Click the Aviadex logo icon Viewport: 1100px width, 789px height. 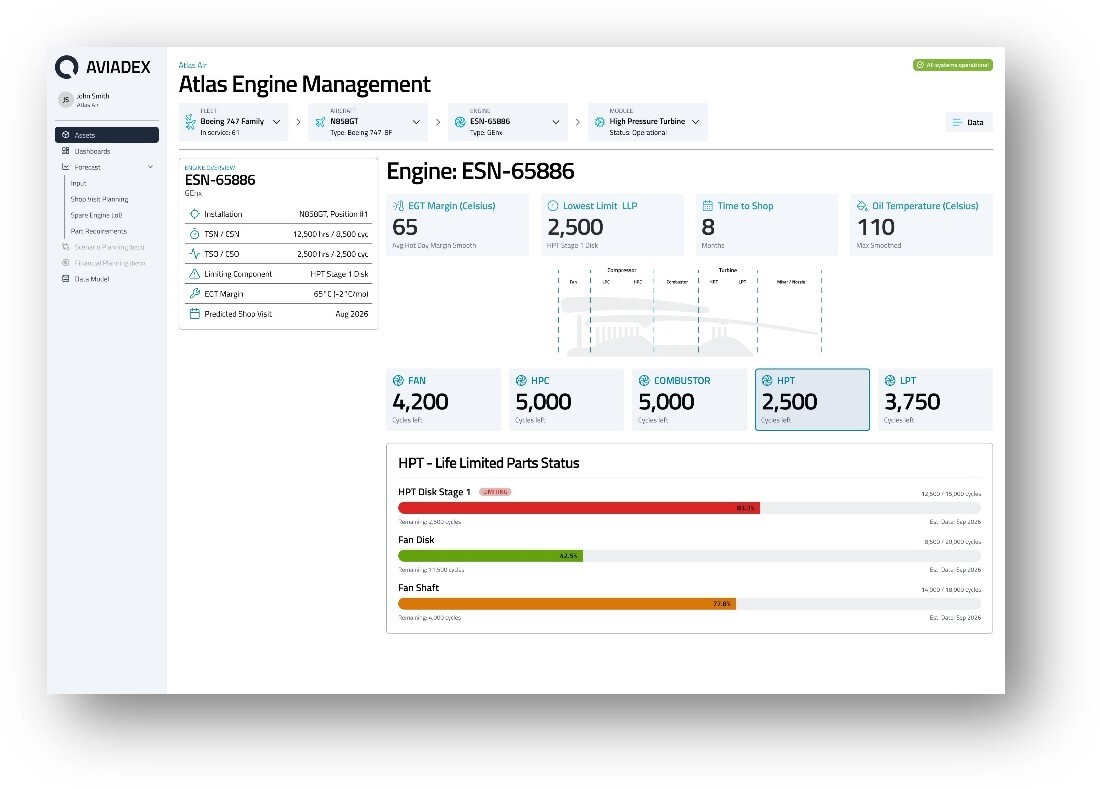coord(67,67)
